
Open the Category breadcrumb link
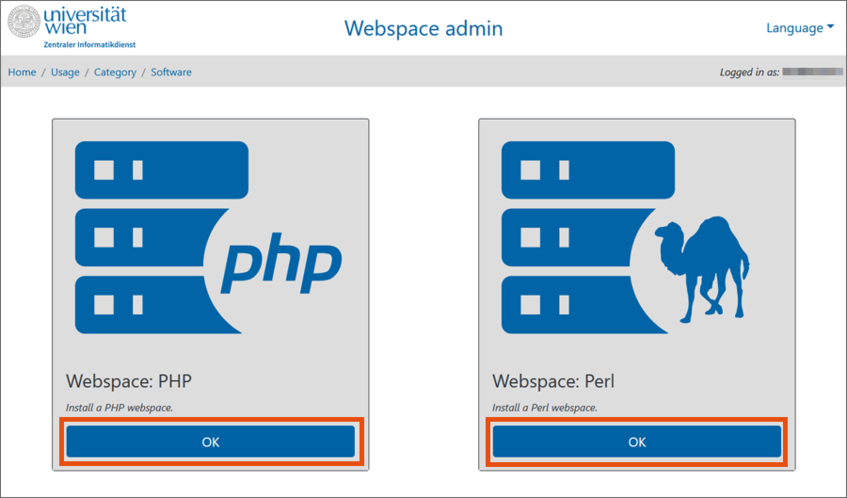pyautogui.click(x=115, y=72)
